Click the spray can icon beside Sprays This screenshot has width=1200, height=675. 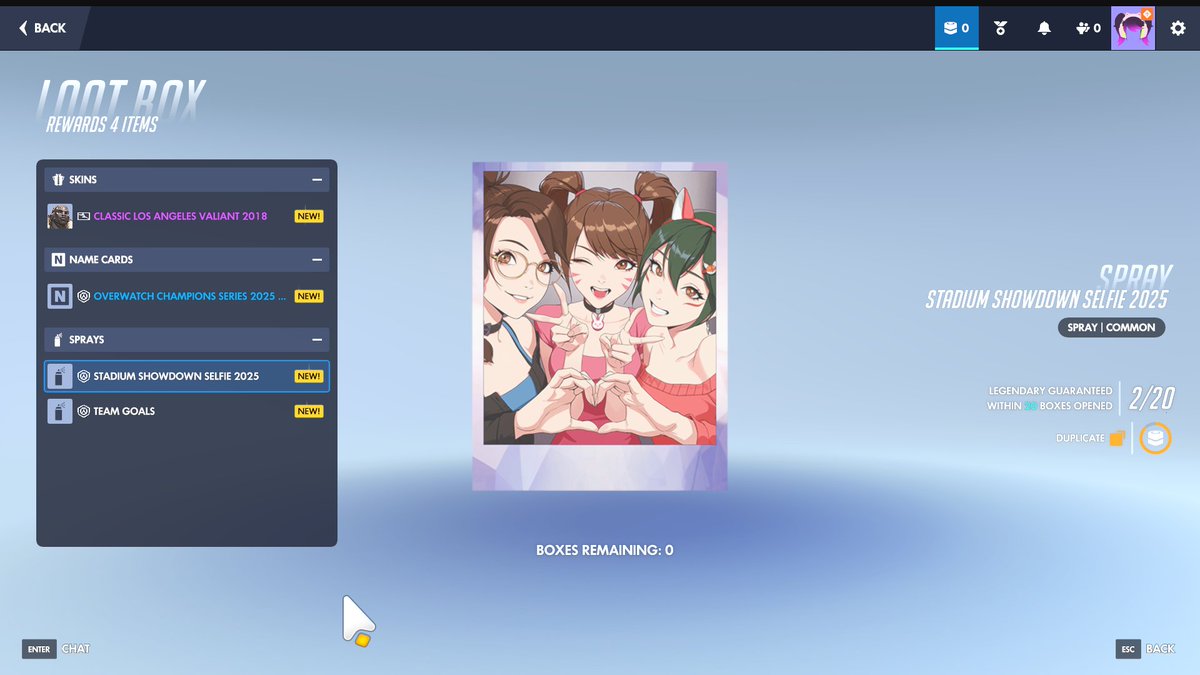[x=58, y=340]
